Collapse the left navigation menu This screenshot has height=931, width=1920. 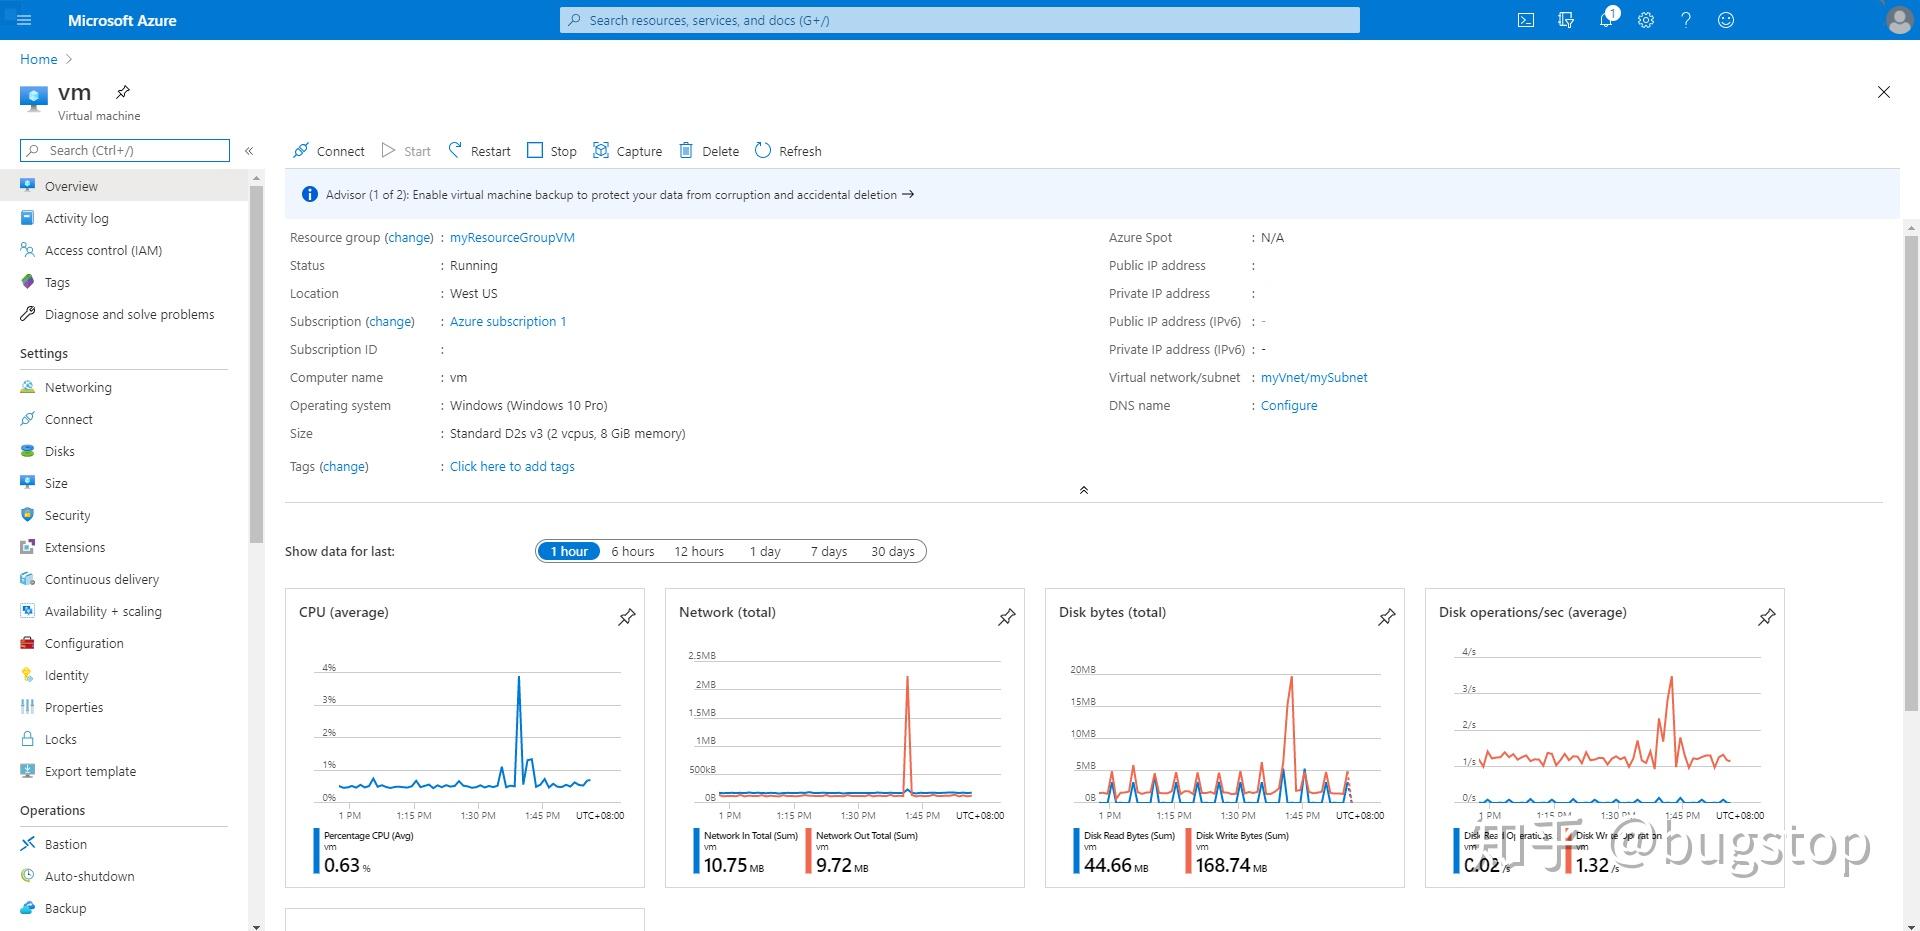249,151
